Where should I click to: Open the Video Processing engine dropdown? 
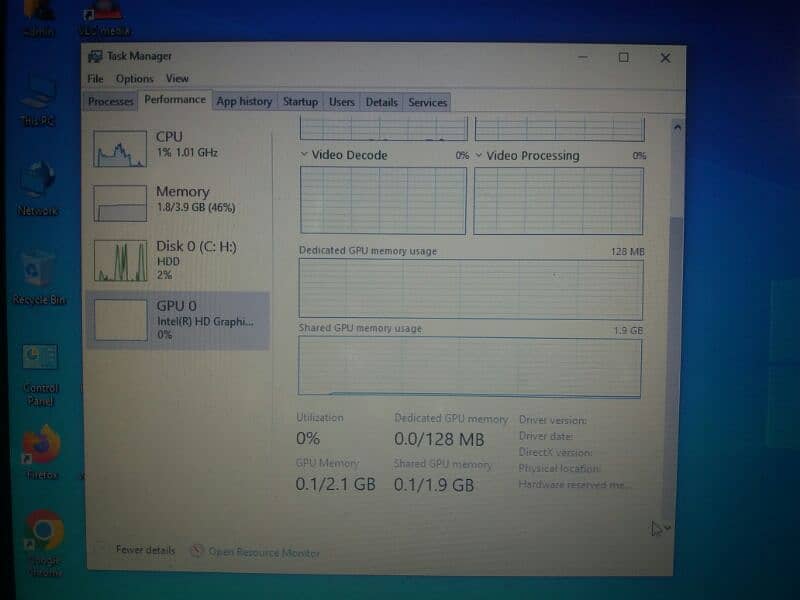[479, 156]
